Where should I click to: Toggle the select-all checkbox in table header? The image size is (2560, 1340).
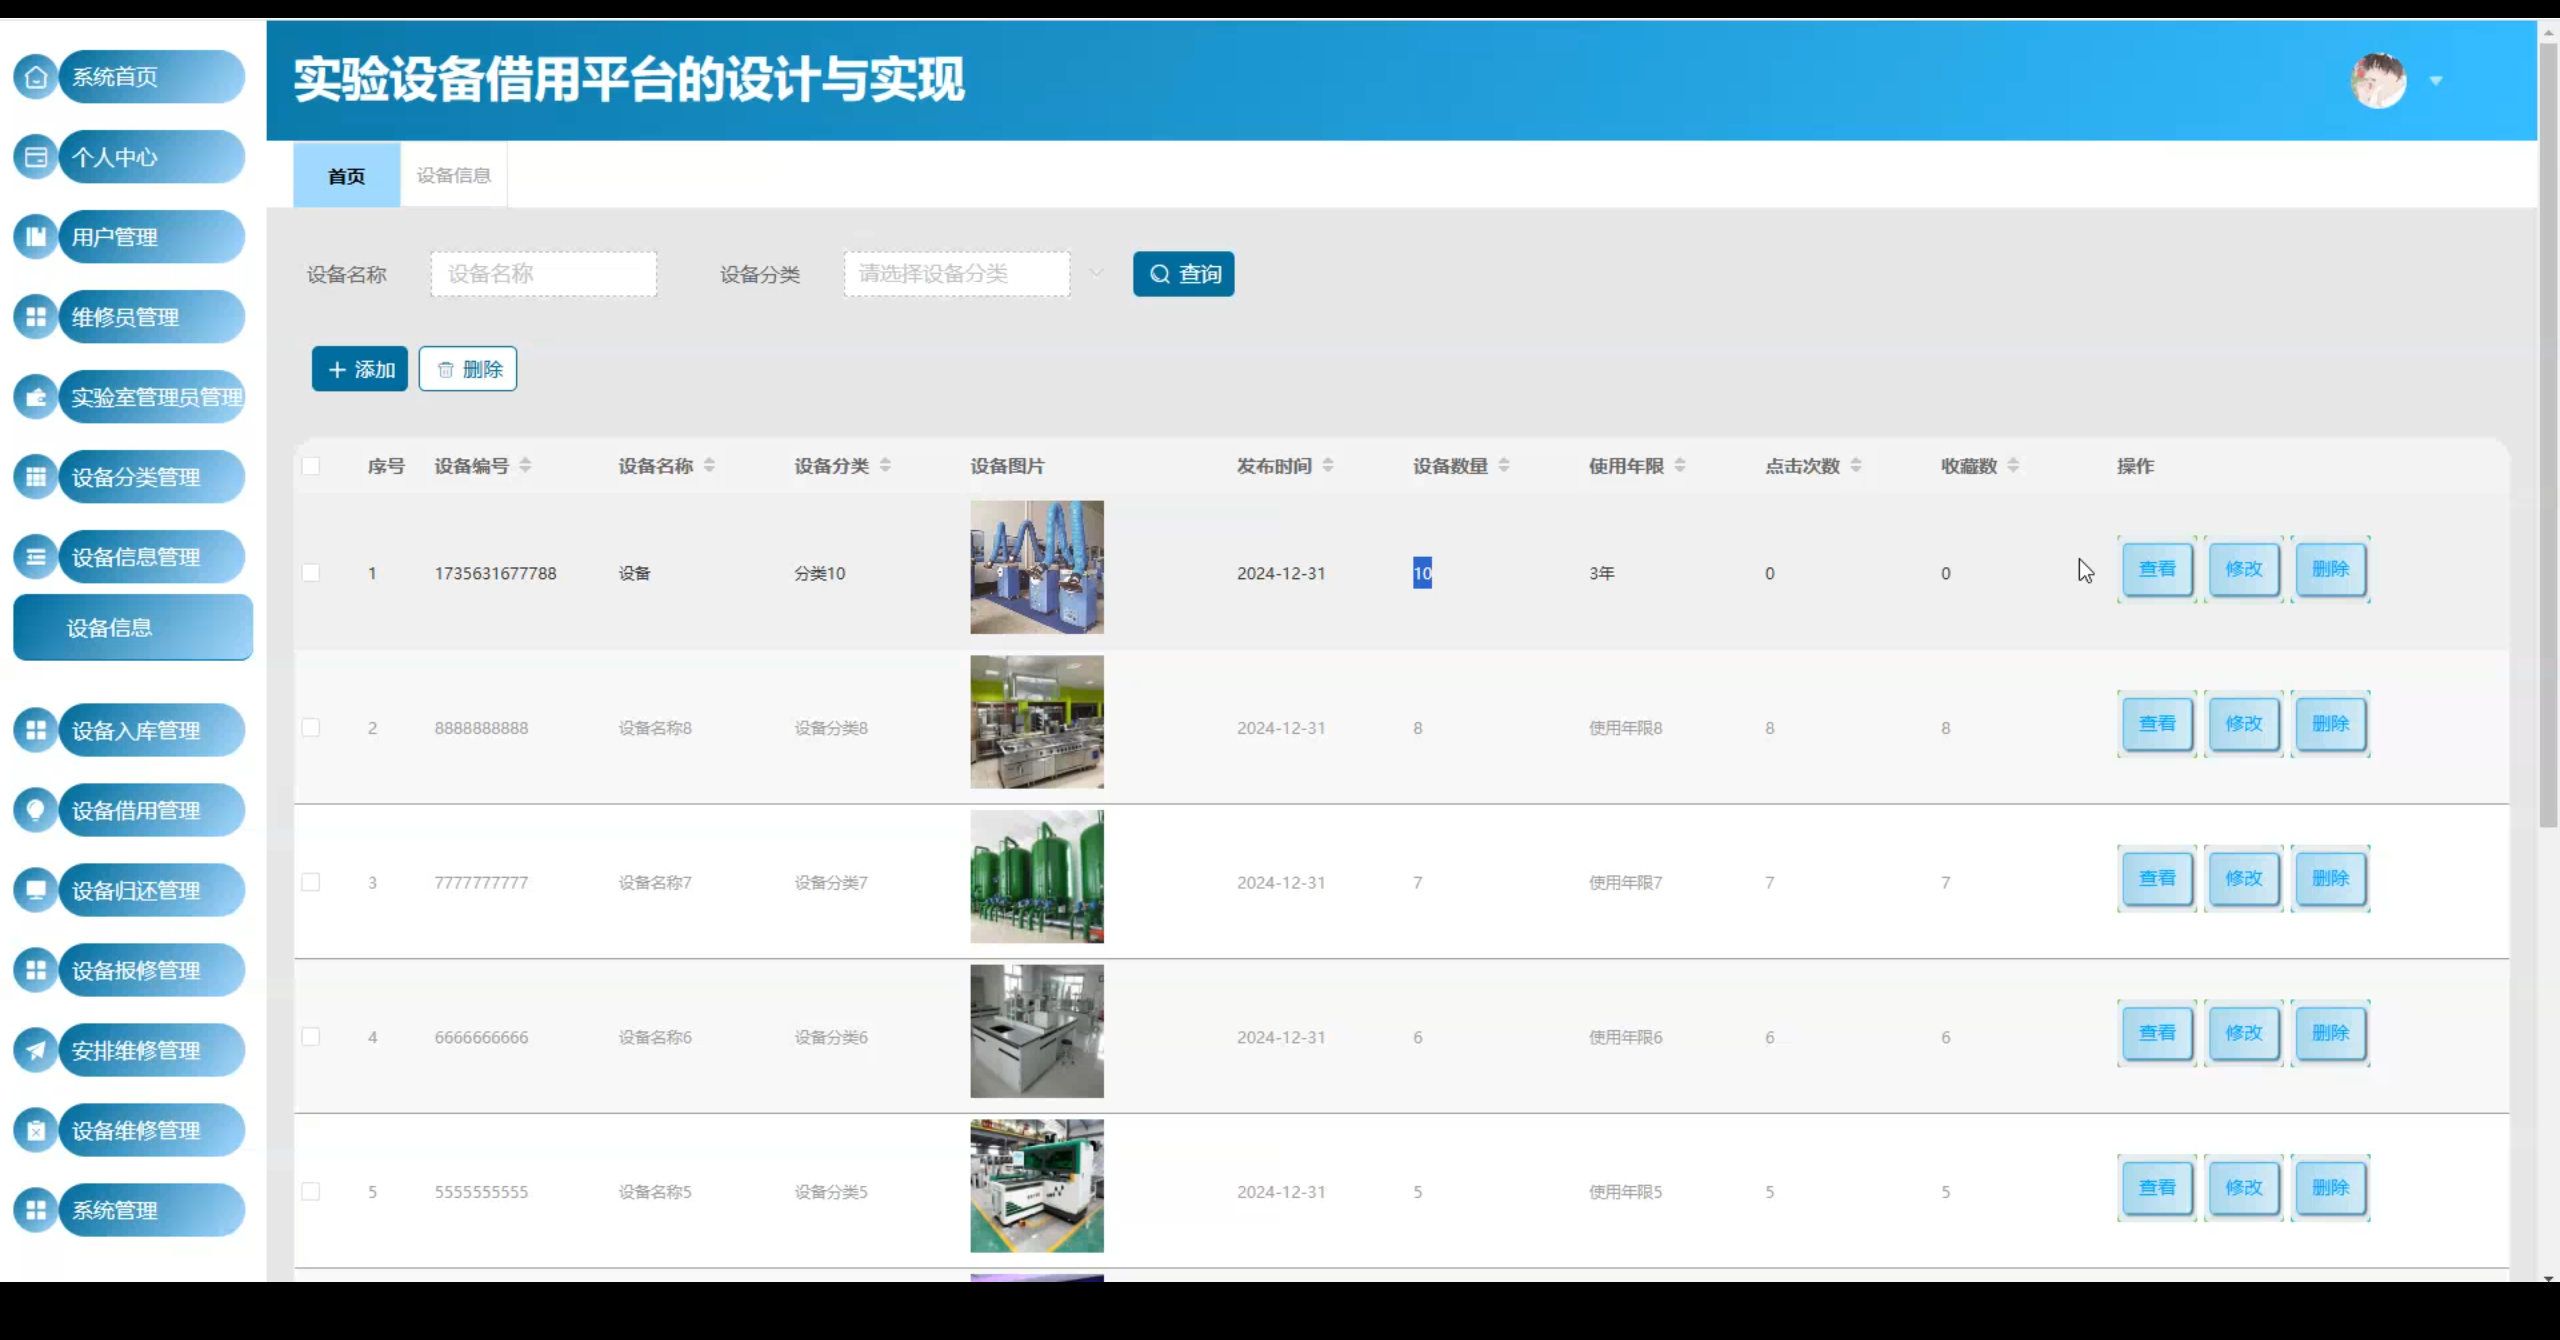click(311, 466)
